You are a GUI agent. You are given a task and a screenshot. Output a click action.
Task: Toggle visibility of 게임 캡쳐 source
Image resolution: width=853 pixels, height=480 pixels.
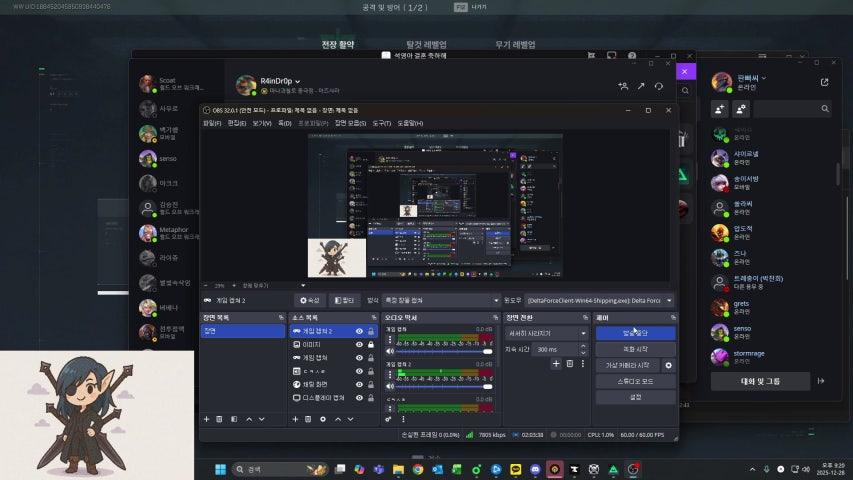pyautogui.click(x=359, y=358)
